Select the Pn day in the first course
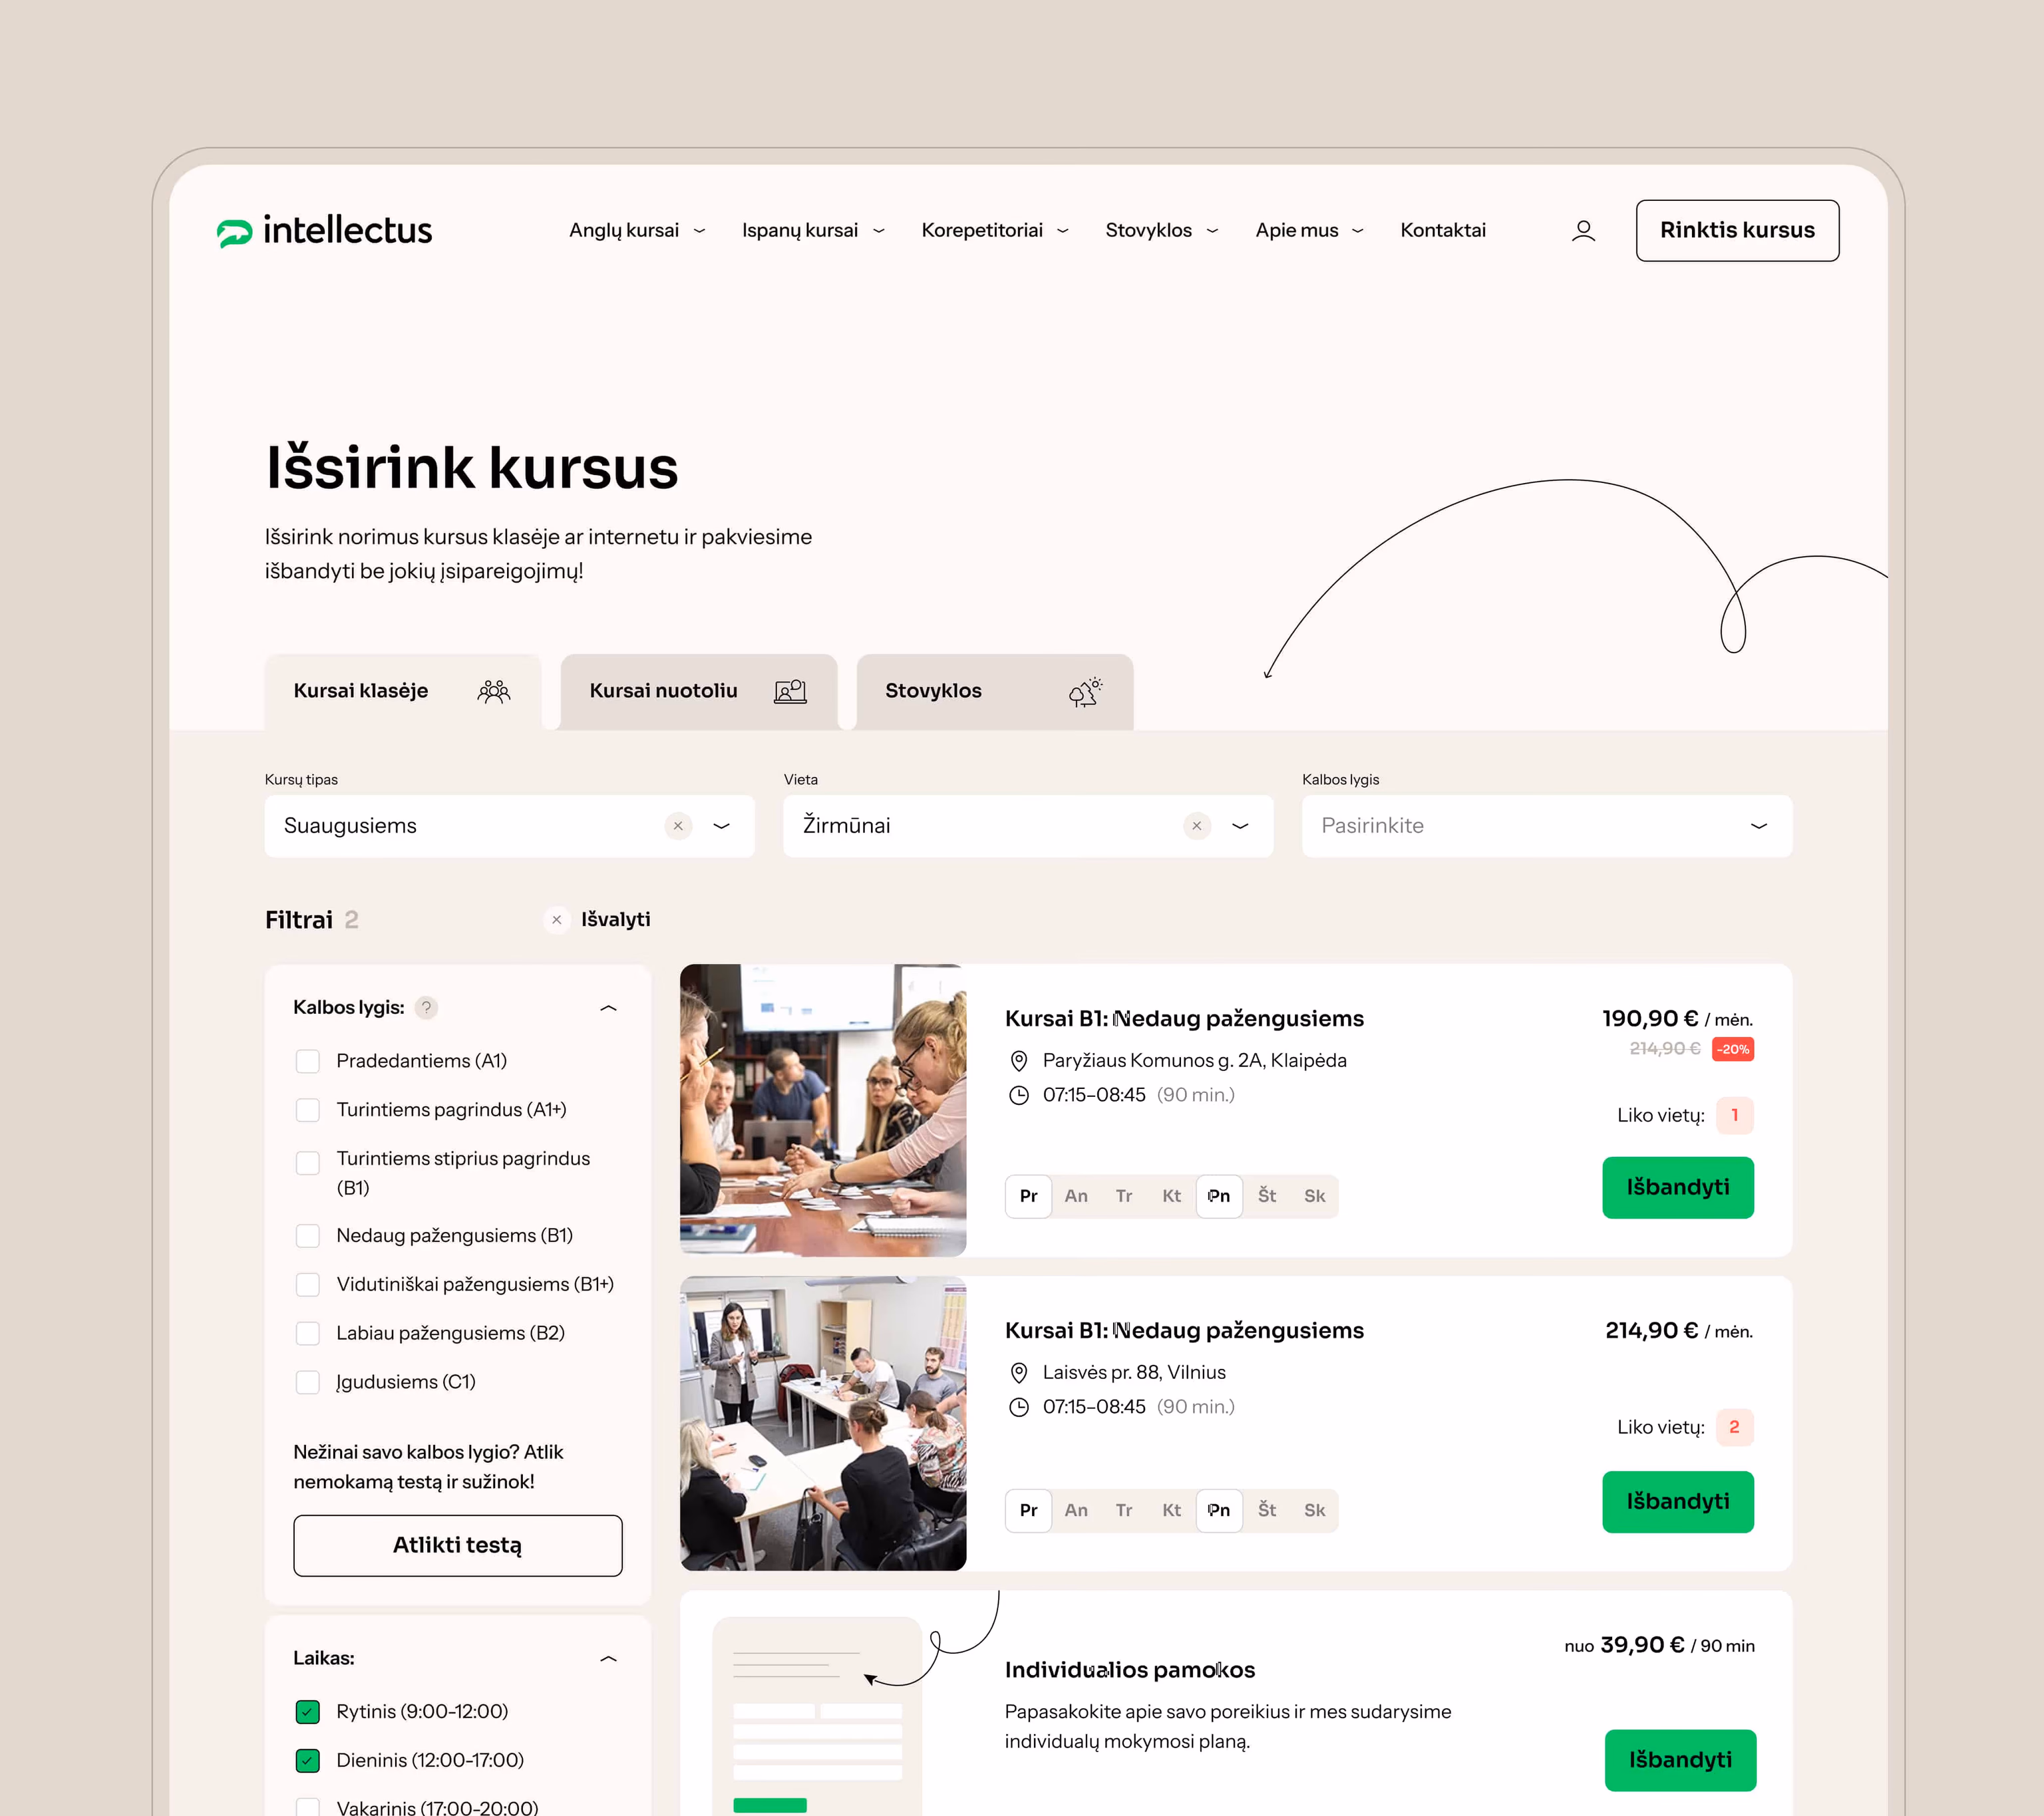Viewport: 2044px width, 1816px height. point(1218,1196)
